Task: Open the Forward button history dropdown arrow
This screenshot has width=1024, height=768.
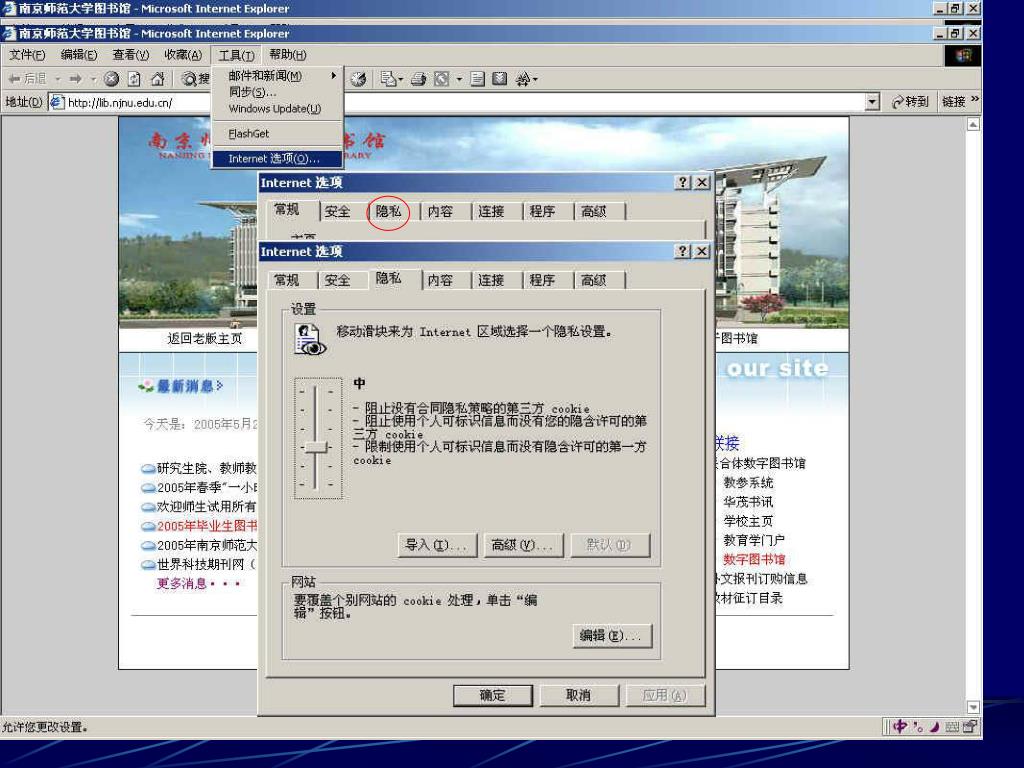Action: 93,79
